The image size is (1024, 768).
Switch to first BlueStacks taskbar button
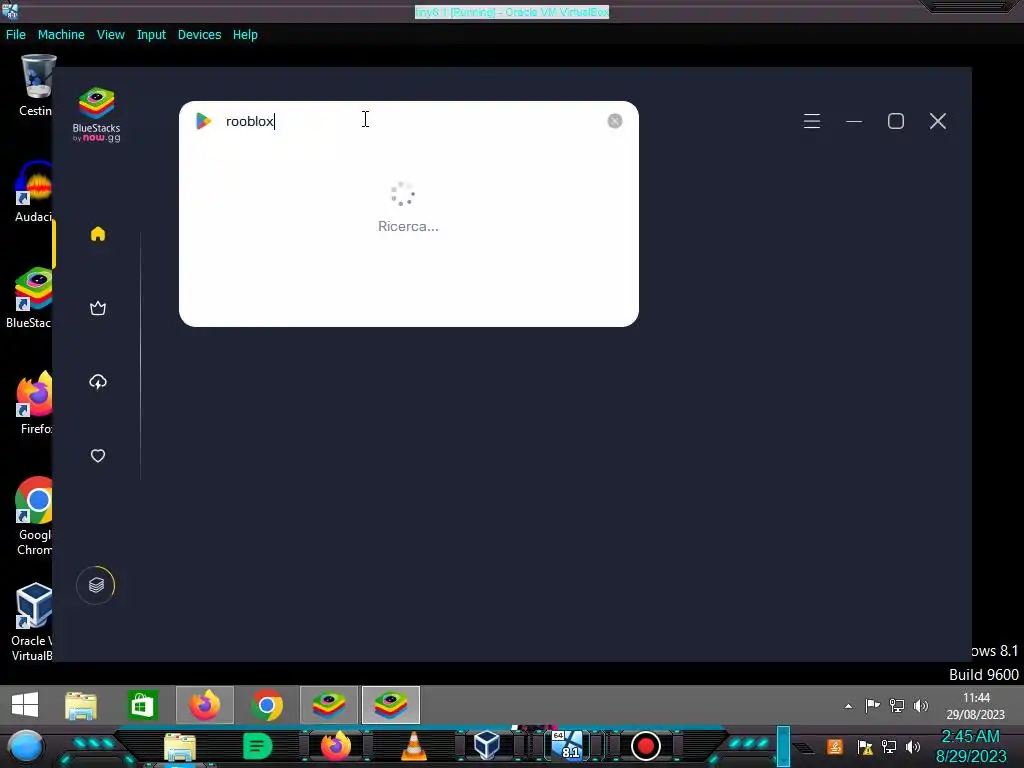(x=329, y=705)
